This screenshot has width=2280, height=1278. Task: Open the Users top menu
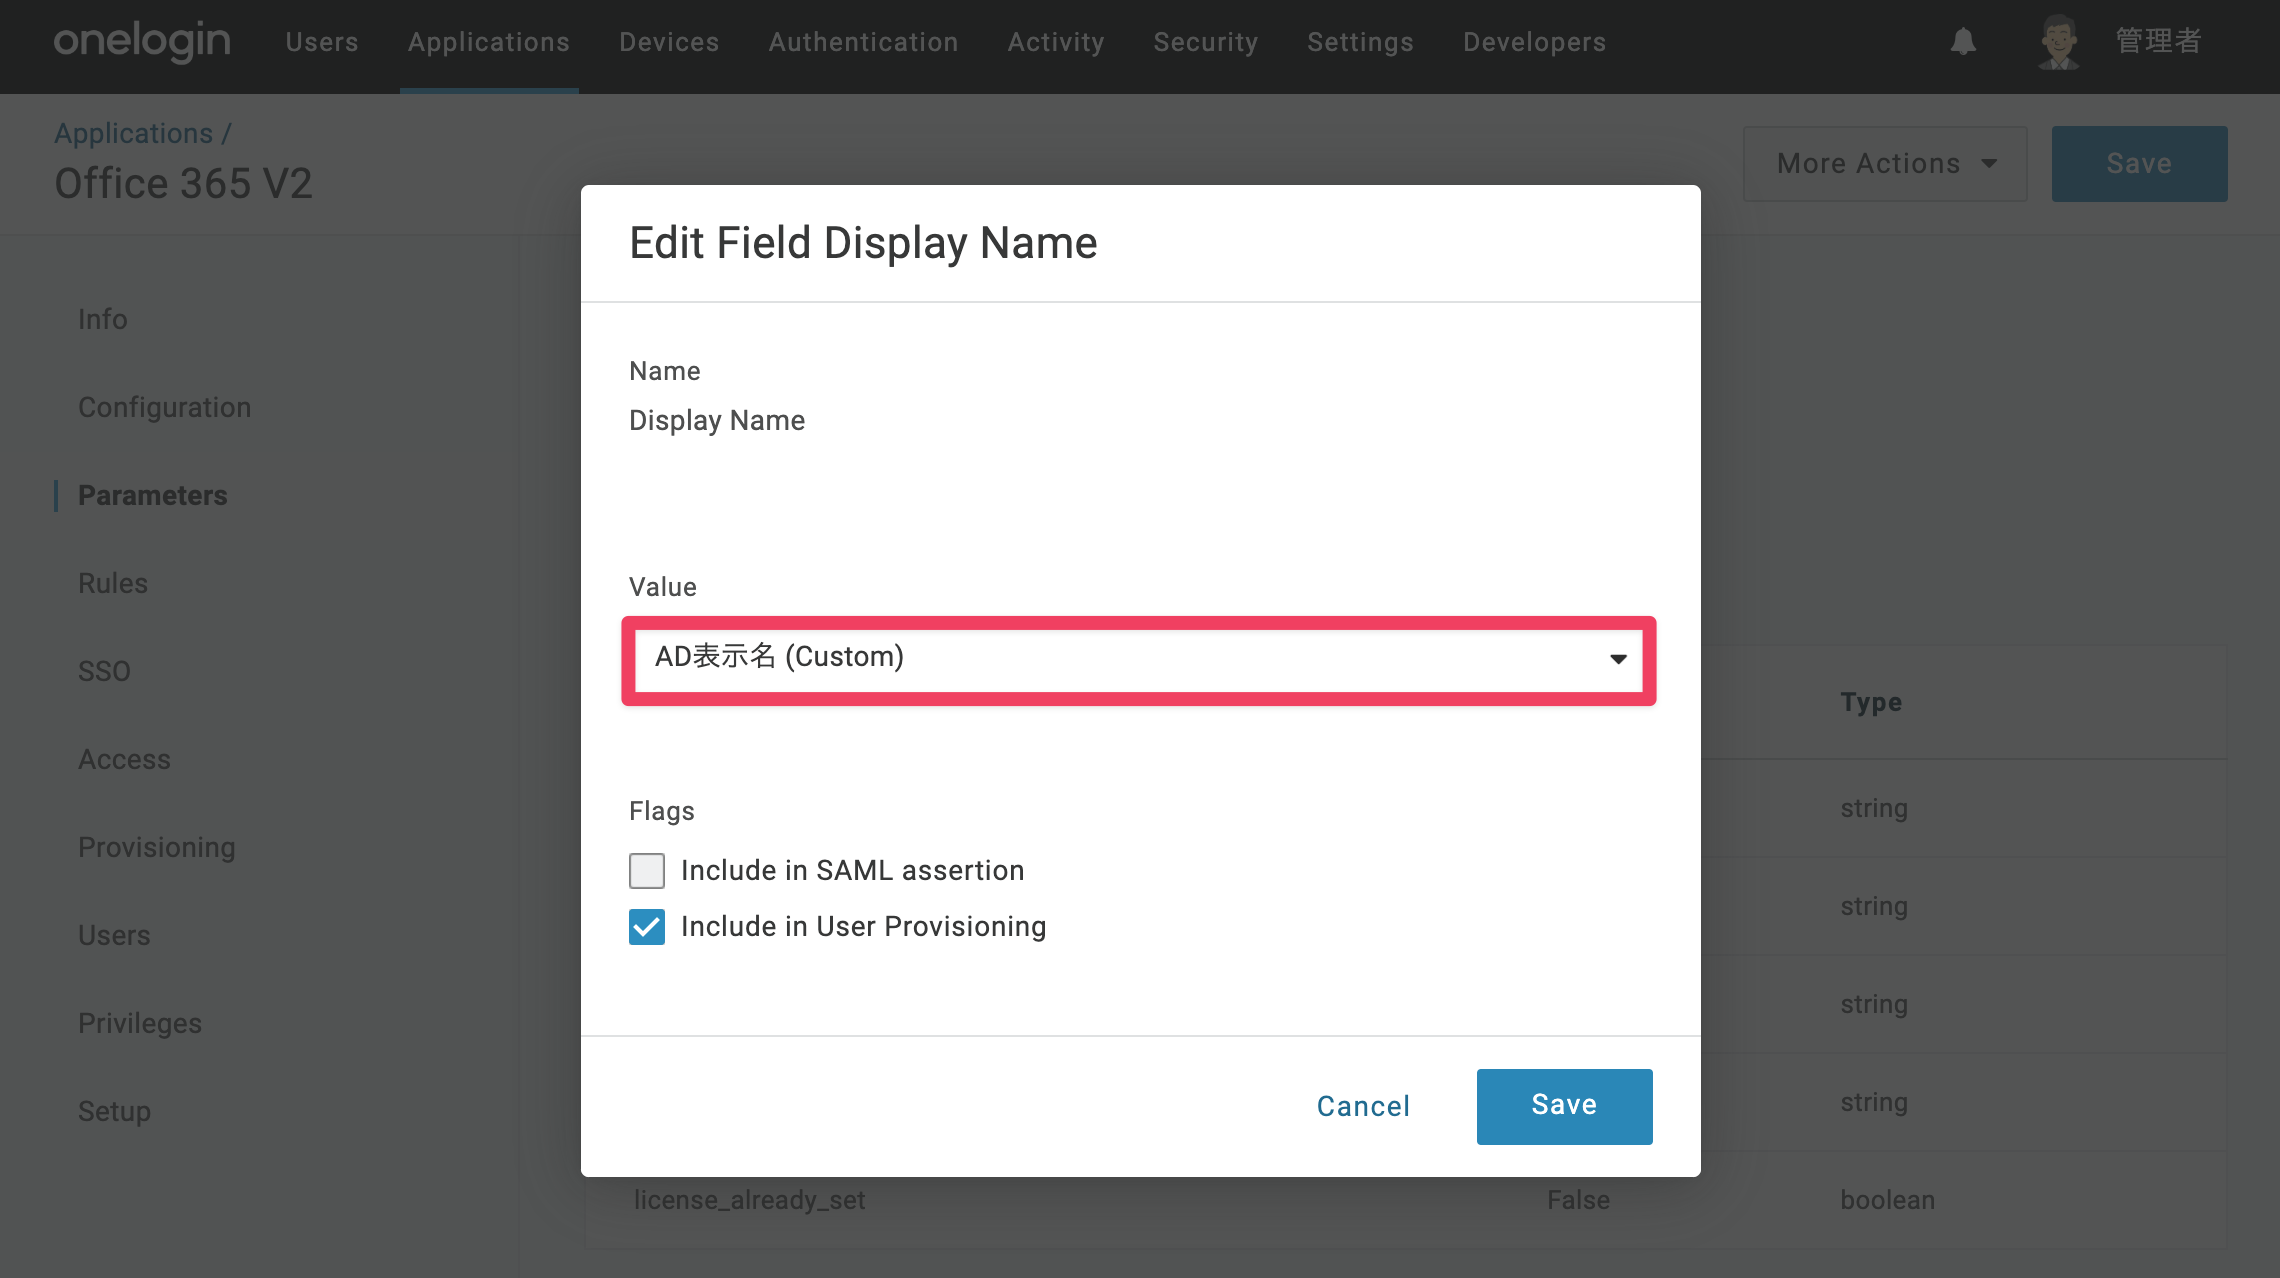322,42
